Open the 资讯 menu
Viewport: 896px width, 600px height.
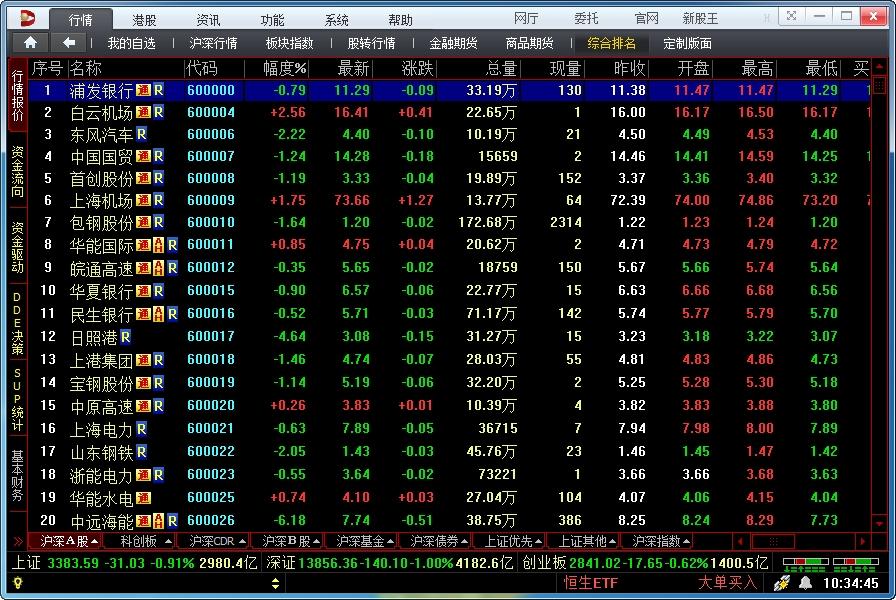(208, 20)
